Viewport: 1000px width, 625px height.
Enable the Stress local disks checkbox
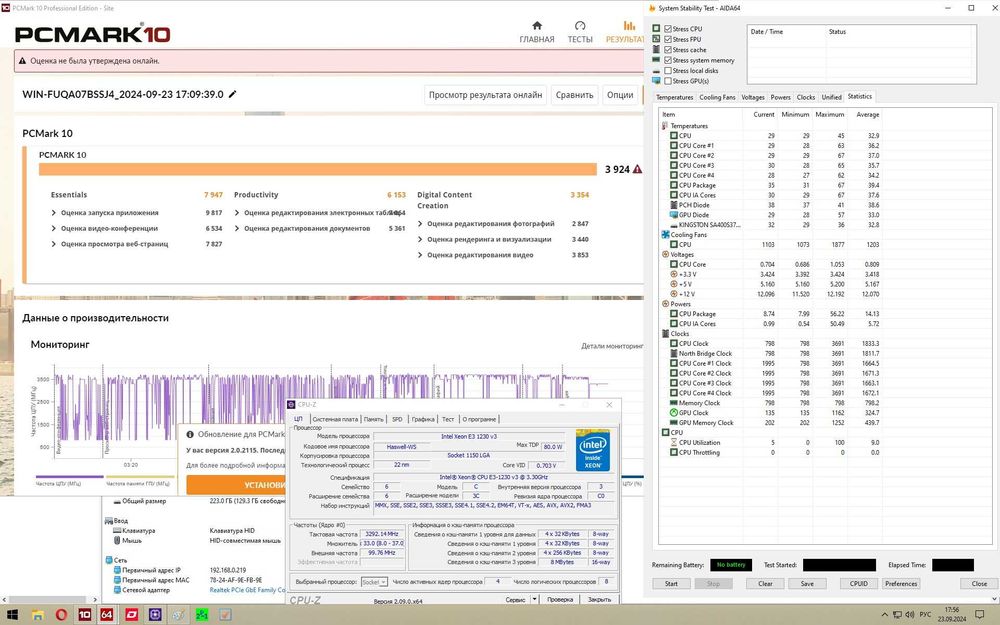click(x=667, y=70)
